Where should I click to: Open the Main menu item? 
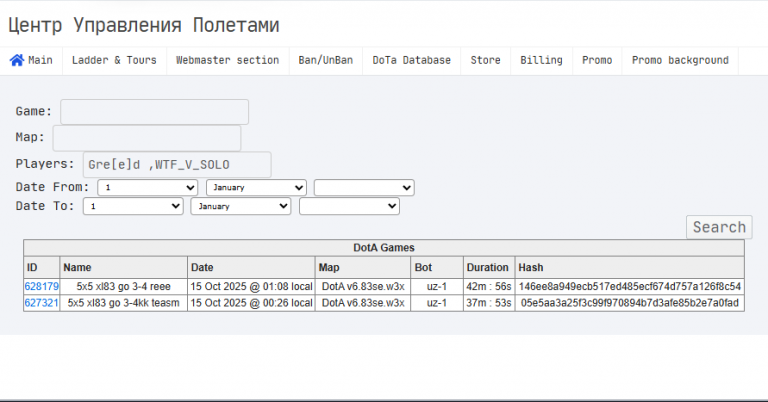click(31, 61)
